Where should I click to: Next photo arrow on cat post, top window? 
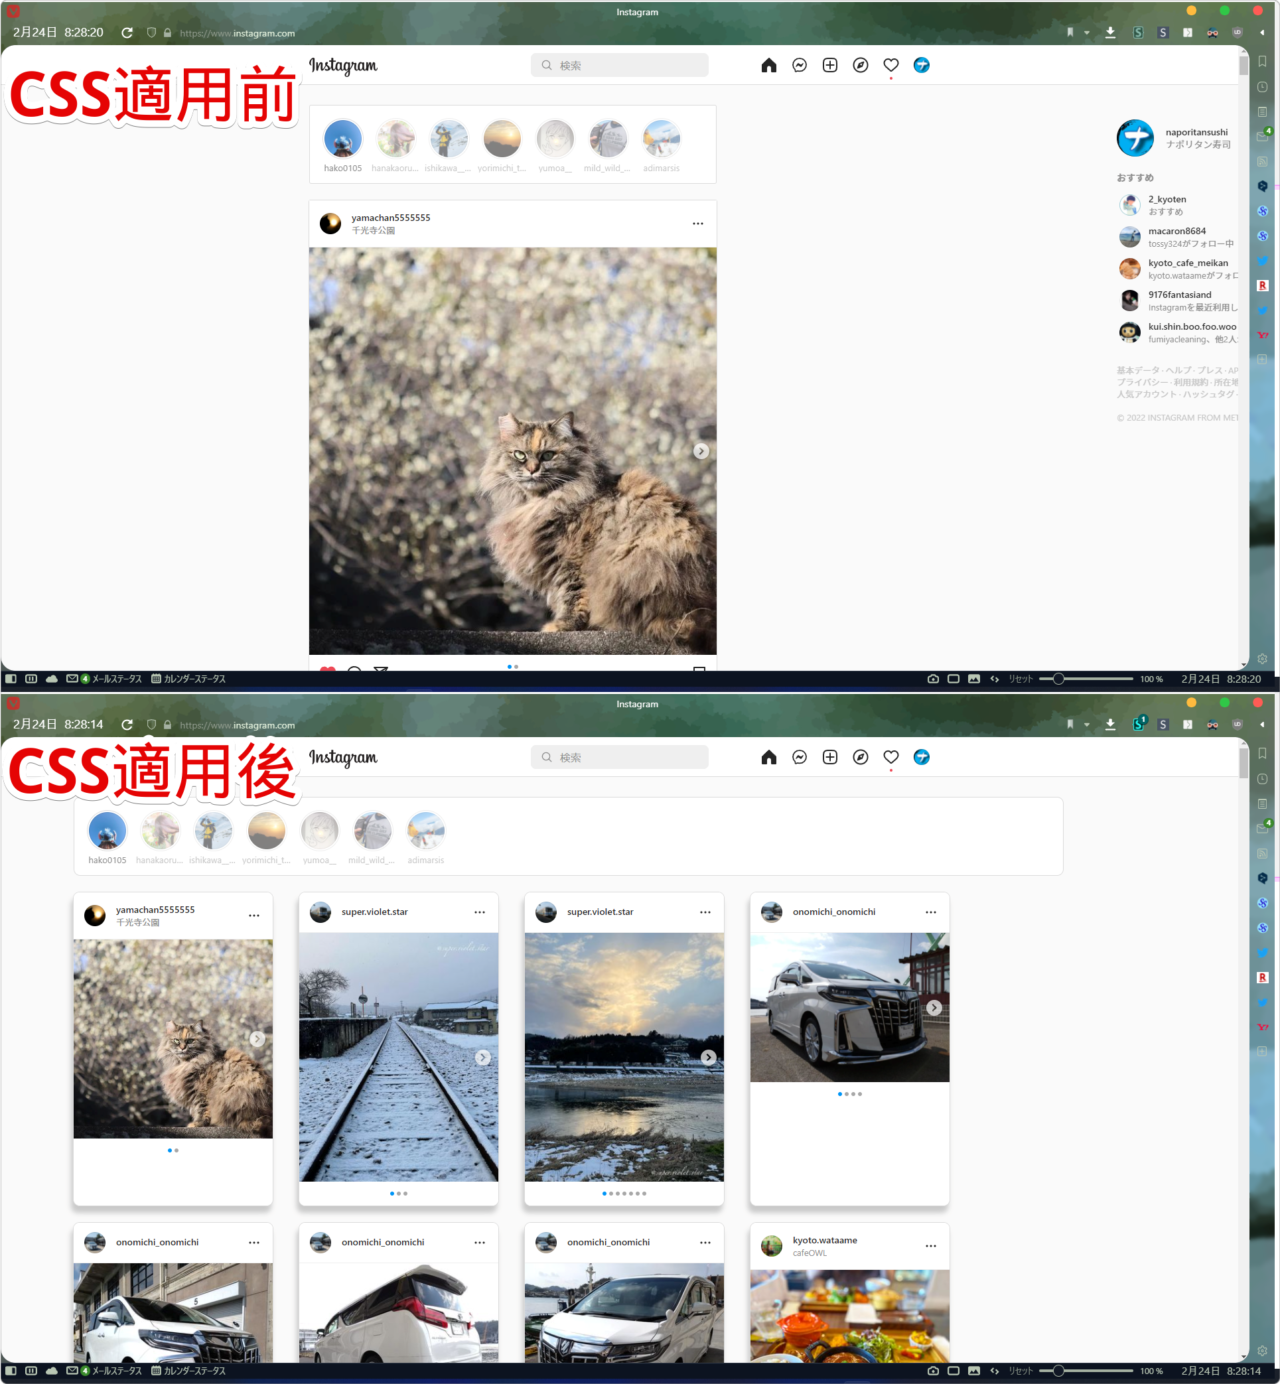702,451
